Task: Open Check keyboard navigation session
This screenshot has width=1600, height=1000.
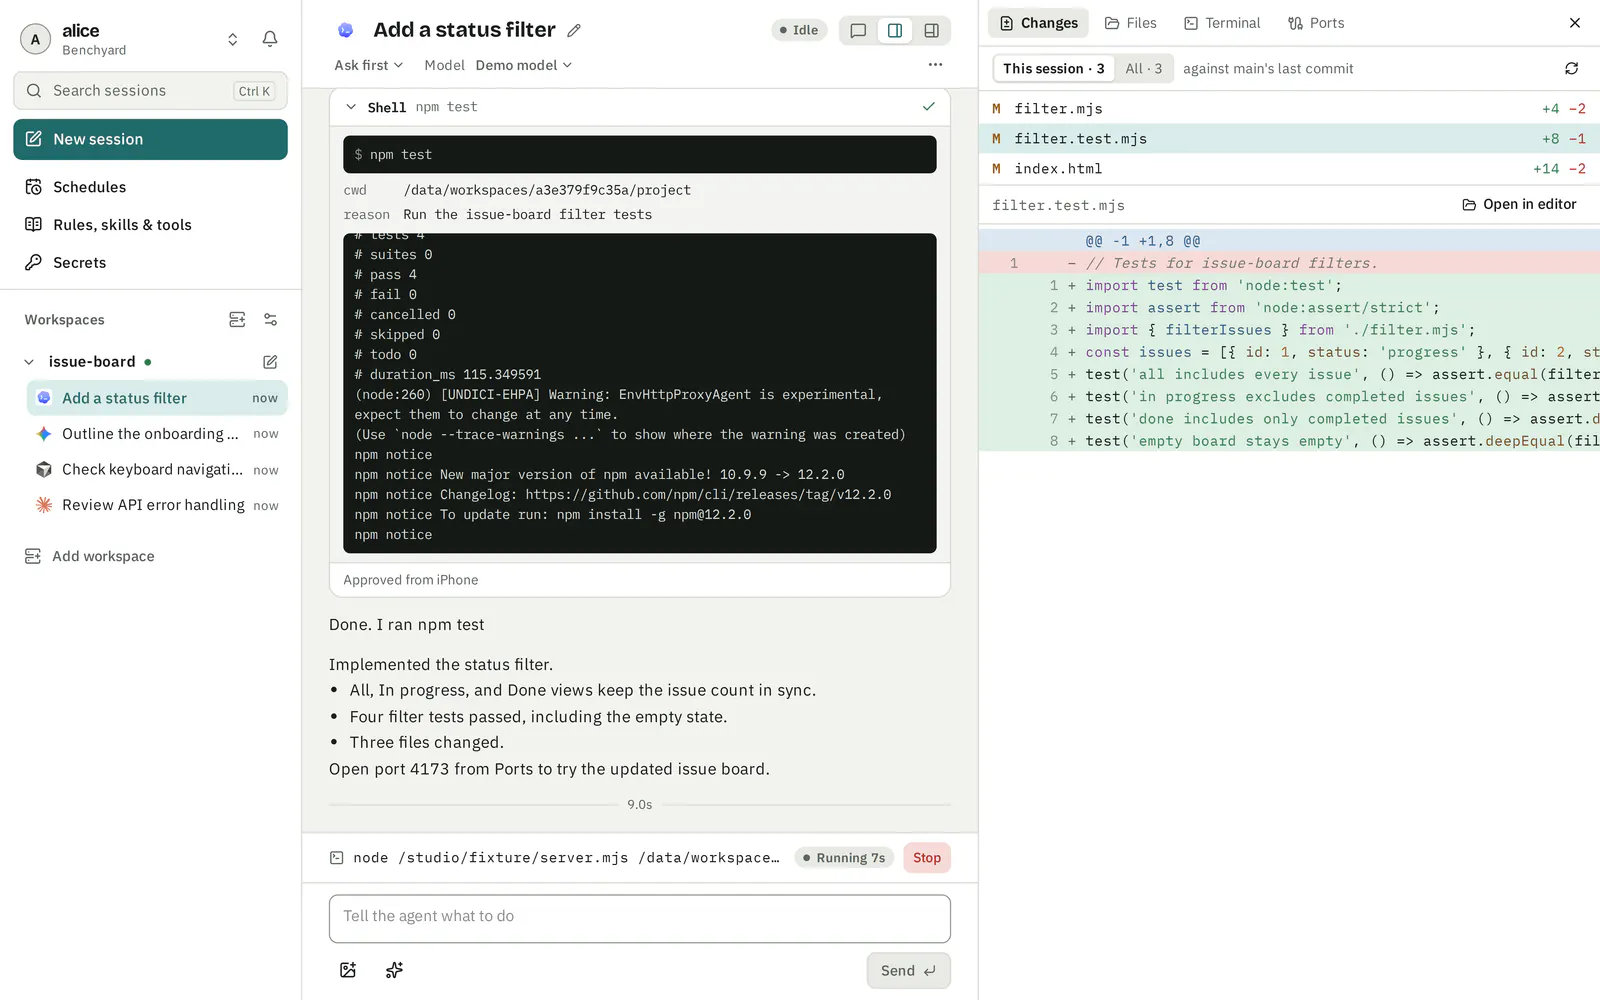Action: 157,470
